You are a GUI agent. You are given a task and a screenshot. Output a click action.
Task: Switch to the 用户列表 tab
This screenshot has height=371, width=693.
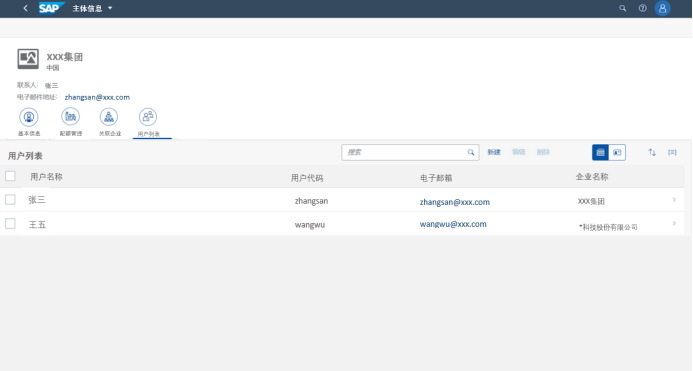tap(148, 122)
